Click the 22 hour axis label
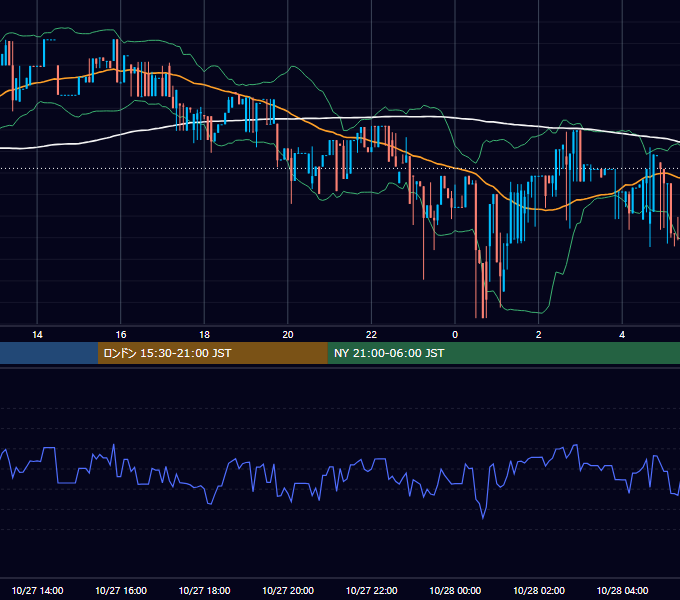 point(371,335)
